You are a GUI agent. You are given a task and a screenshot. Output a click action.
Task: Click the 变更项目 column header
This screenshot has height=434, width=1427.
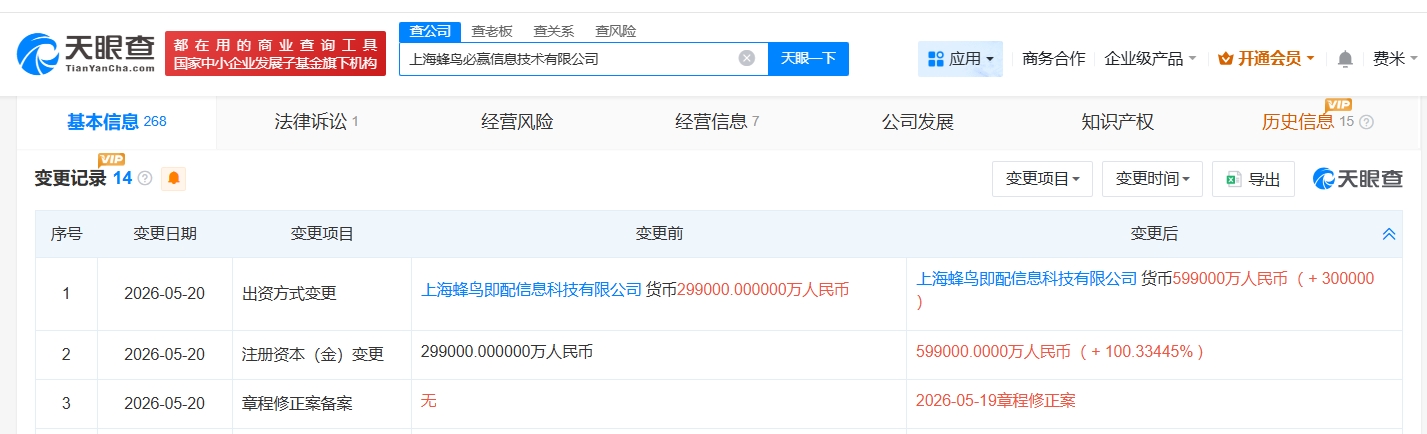click(322, 234)
